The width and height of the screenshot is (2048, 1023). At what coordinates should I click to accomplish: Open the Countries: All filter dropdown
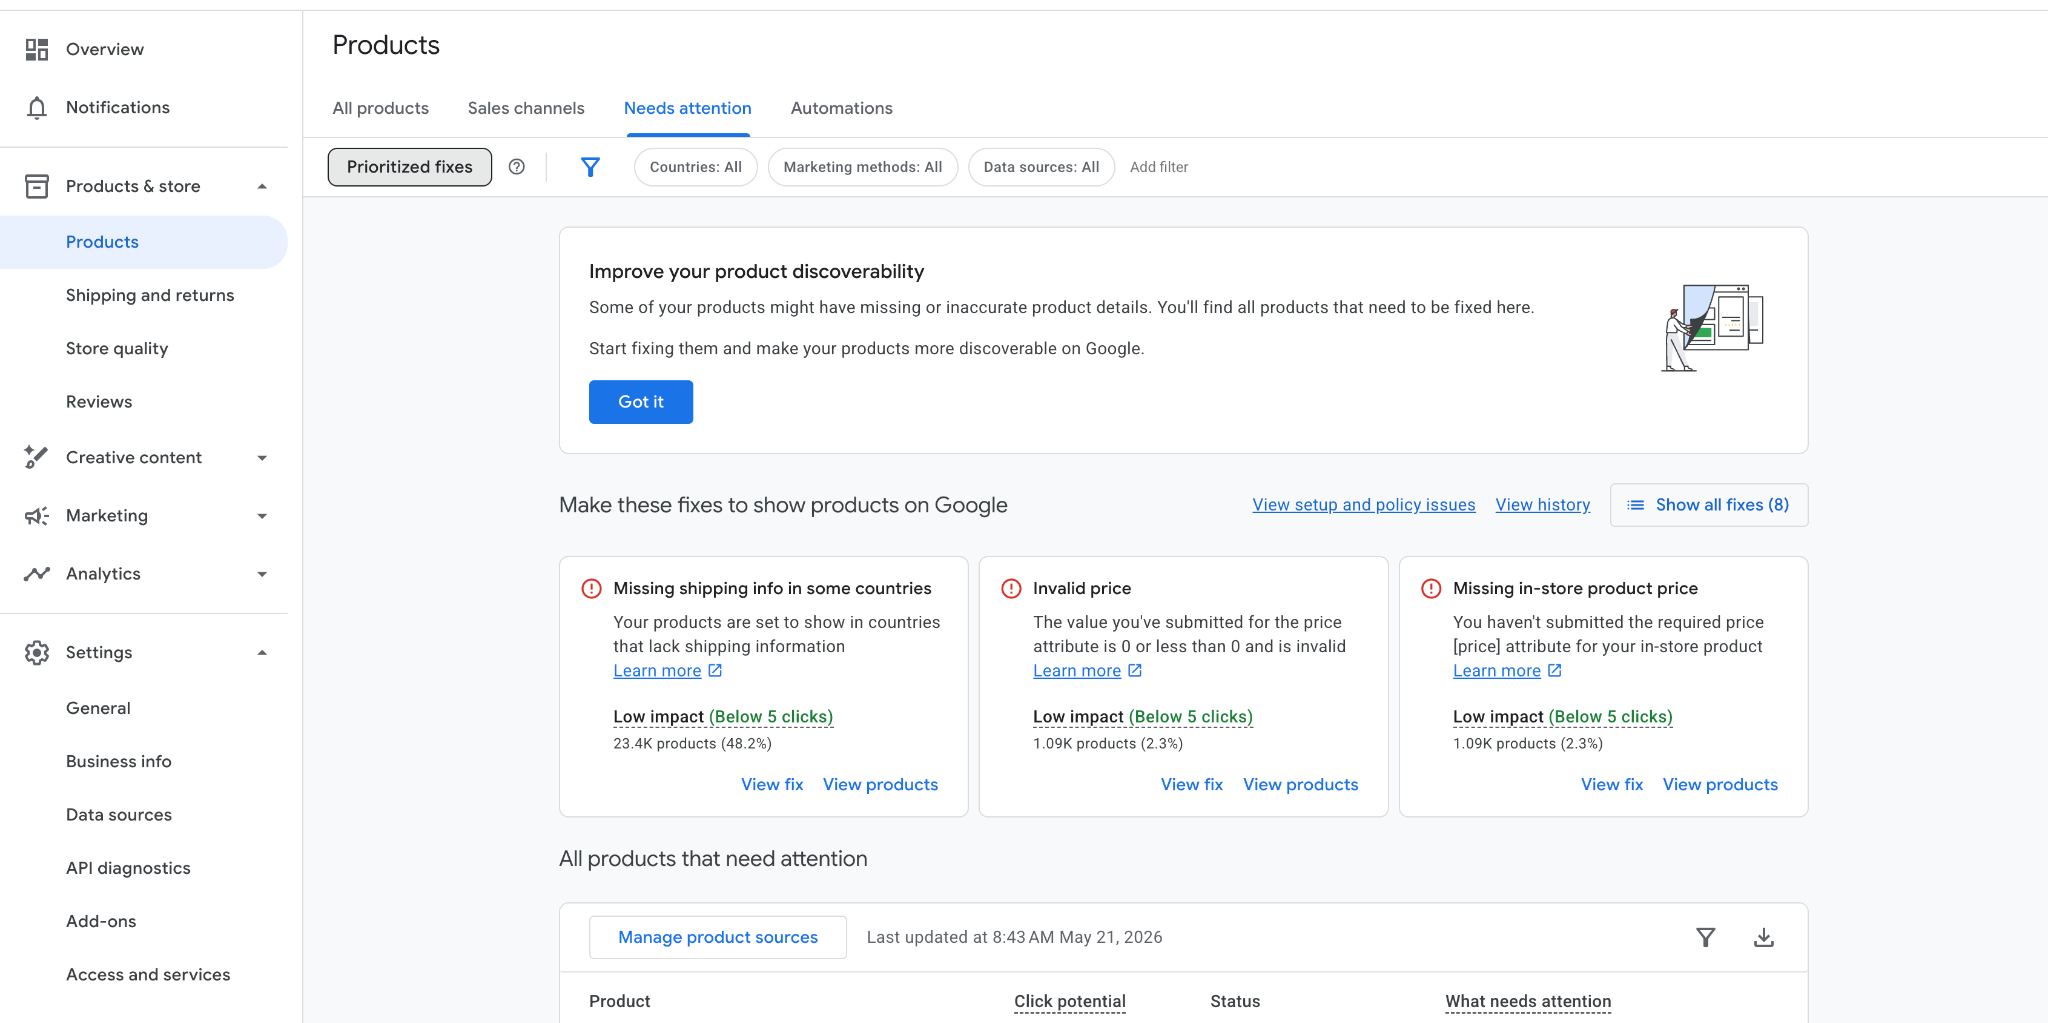pos(696,167)
